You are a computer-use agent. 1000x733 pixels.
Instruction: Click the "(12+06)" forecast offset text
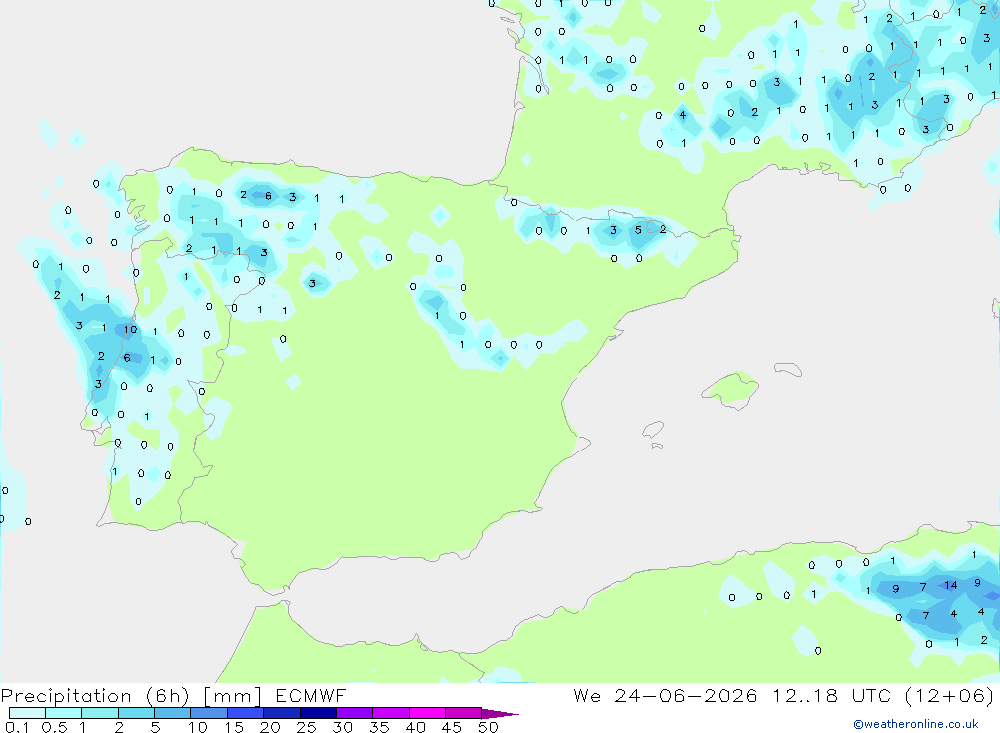pos(949,695)
